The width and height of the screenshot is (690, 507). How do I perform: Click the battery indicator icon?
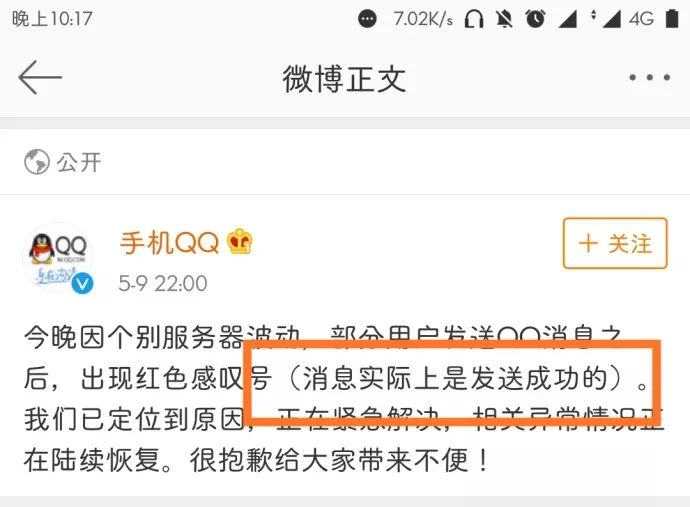tap(672, 18)
